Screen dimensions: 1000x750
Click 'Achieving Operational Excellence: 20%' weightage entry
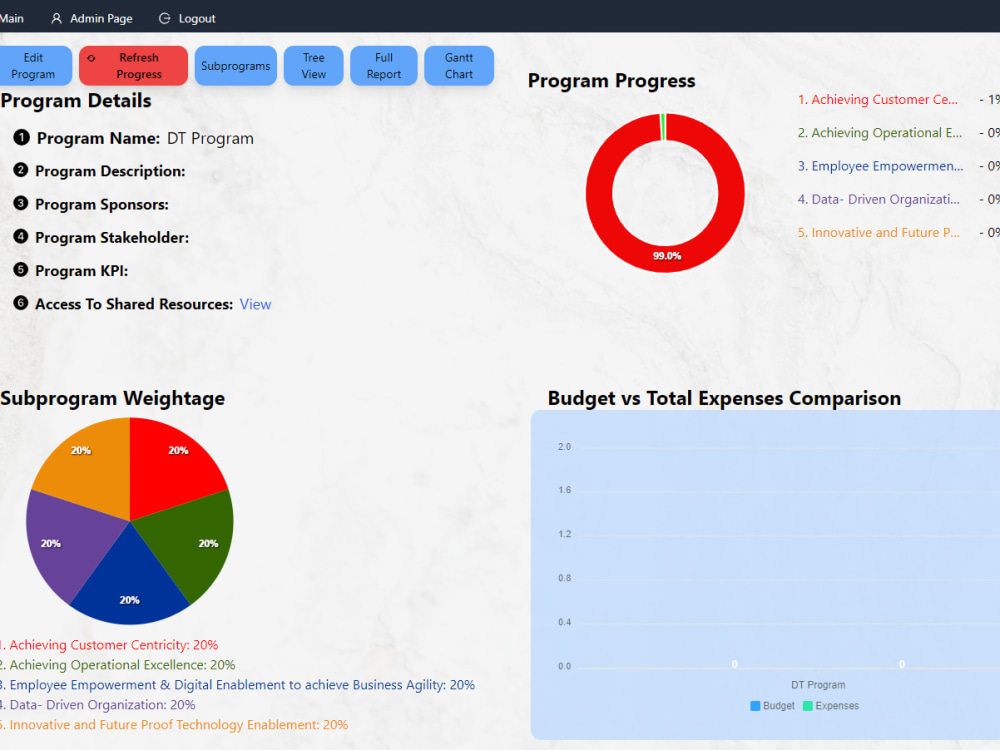click(x=118, y=665)
